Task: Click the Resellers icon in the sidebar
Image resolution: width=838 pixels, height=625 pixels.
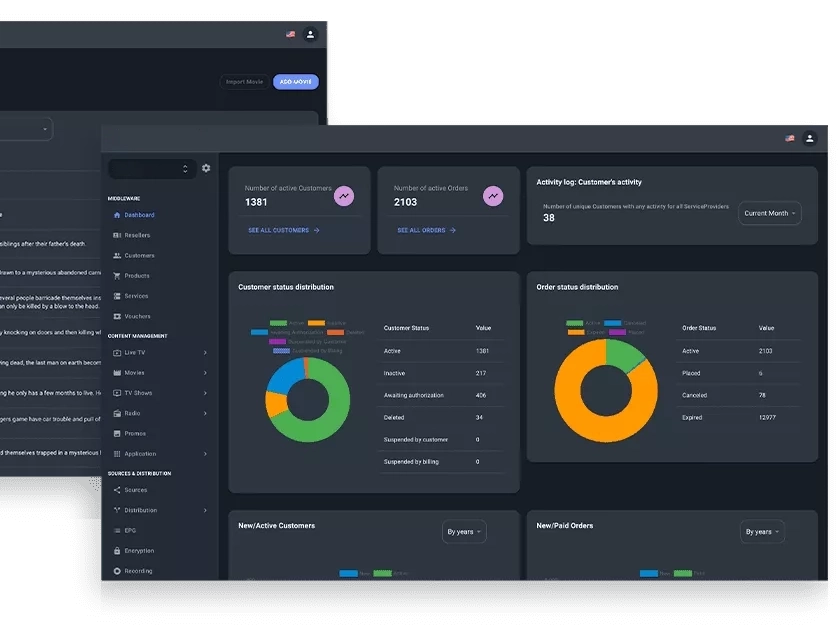Action: click(x=117, y=235)
